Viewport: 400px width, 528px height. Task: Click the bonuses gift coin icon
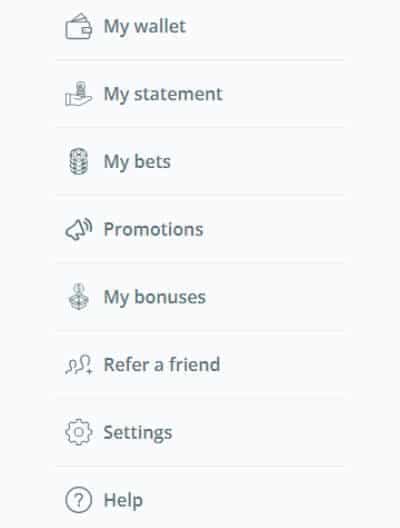[x=78, y=297]
